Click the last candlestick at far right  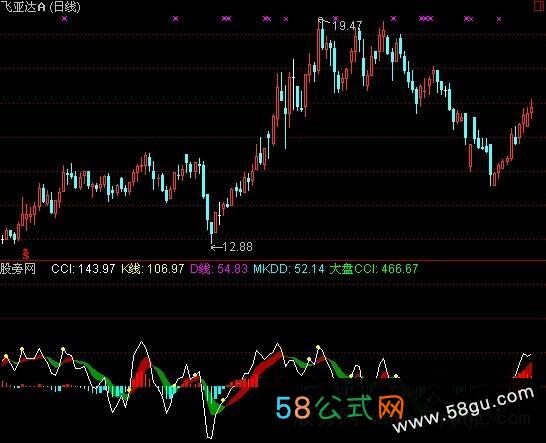(532, 109)
